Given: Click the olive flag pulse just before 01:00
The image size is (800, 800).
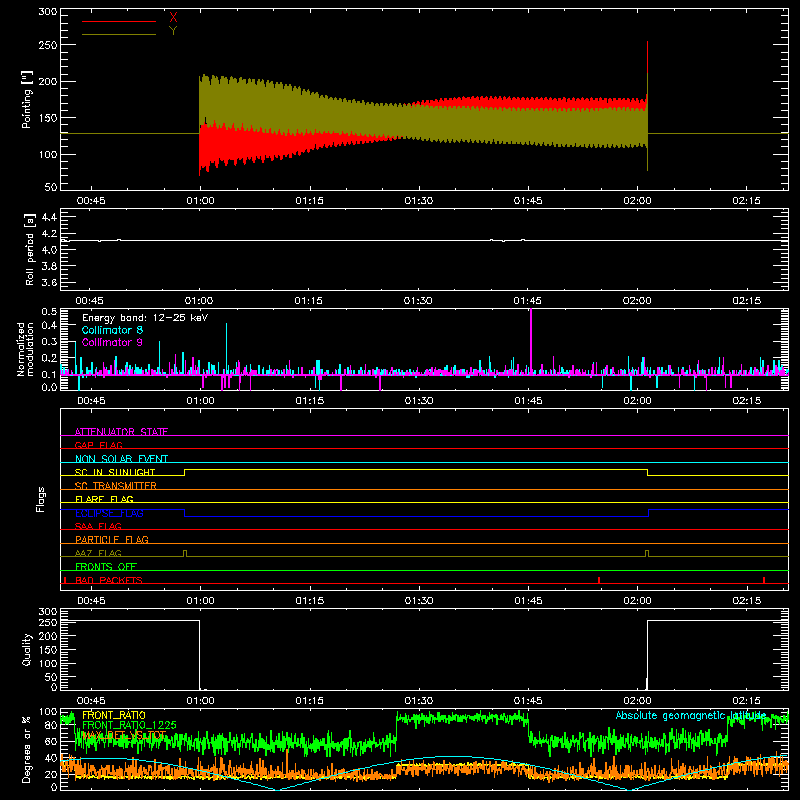Looking at the screenshot, I should point(185,554).
